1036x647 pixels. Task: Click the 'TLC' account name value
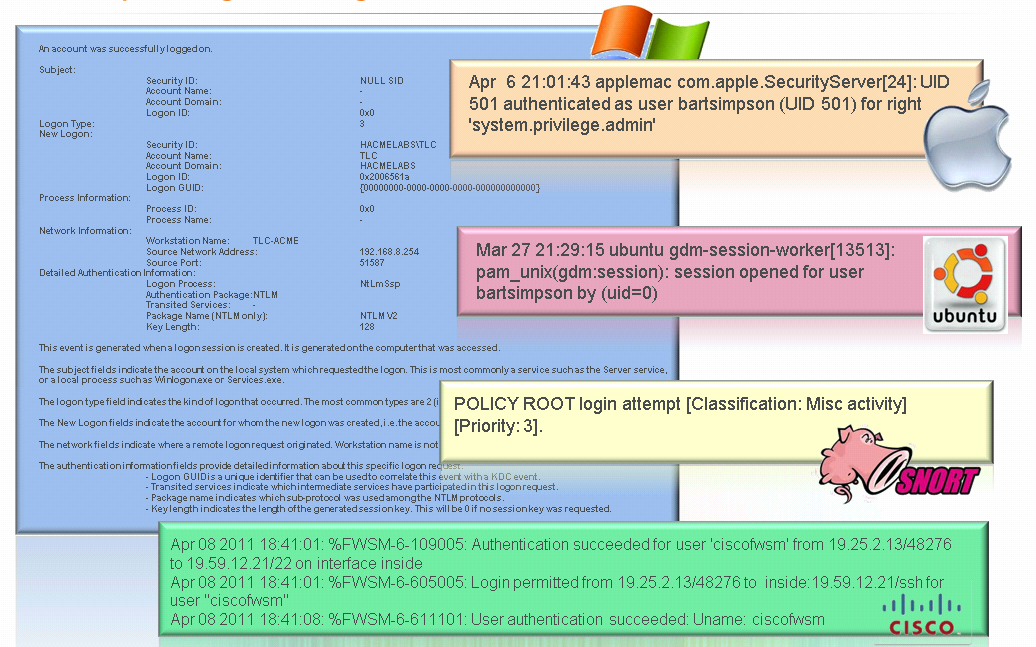coord(369,156)
